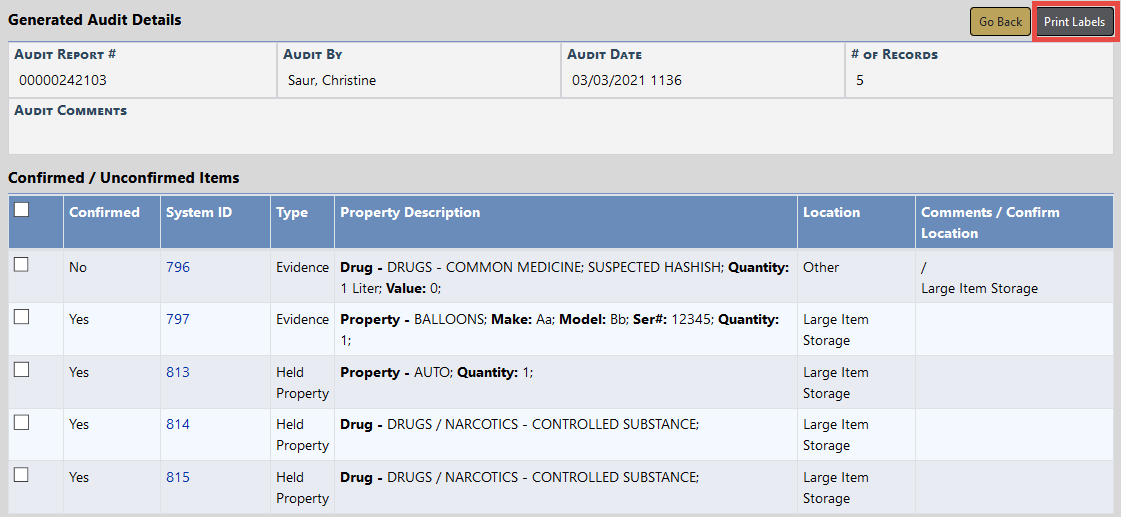
Task: Toggle the select-all checkbox in table header
Action: click(x=22, y=210)
